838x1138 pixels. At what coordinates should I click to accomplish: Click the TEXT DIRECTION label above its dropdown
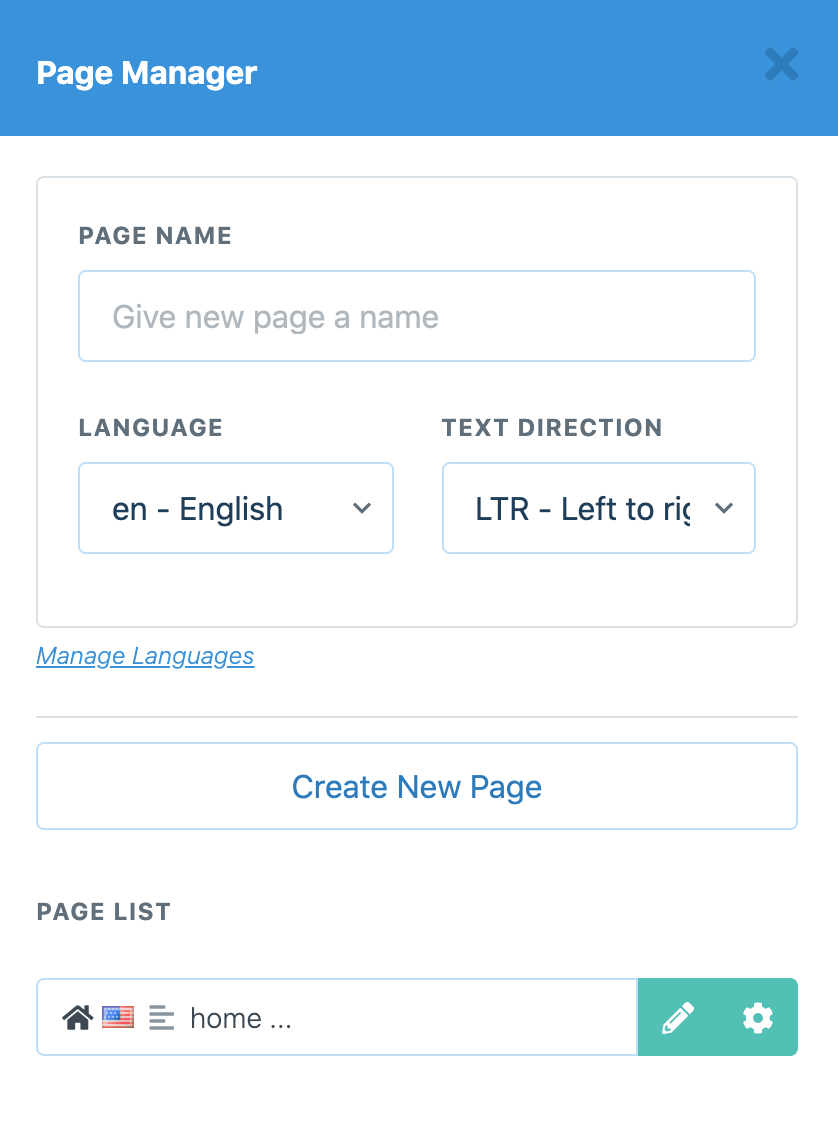tap(552, 427)
